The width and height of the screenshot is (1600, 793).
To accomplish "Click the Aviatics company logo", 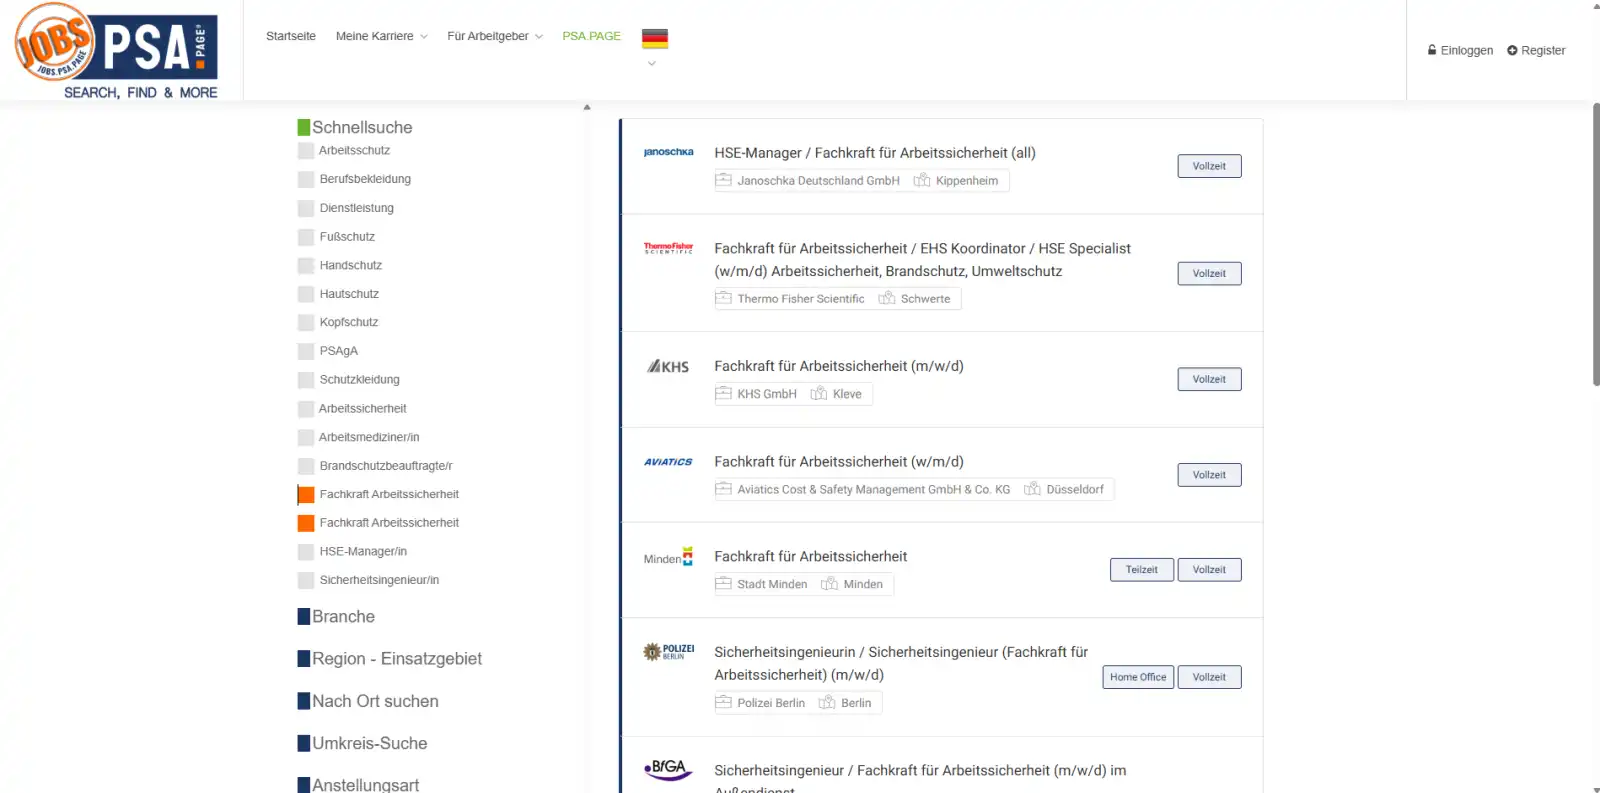I will (x=668, y=462).
